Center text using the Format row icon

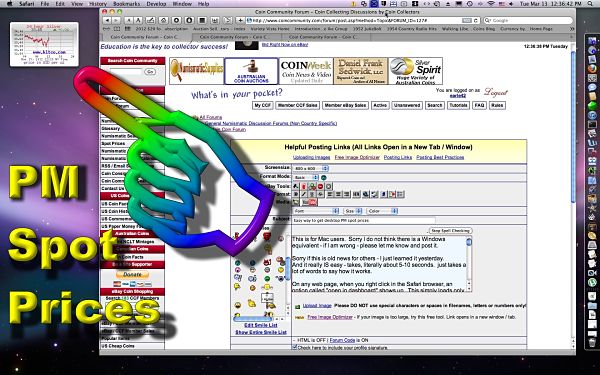[x=338, y=194]
